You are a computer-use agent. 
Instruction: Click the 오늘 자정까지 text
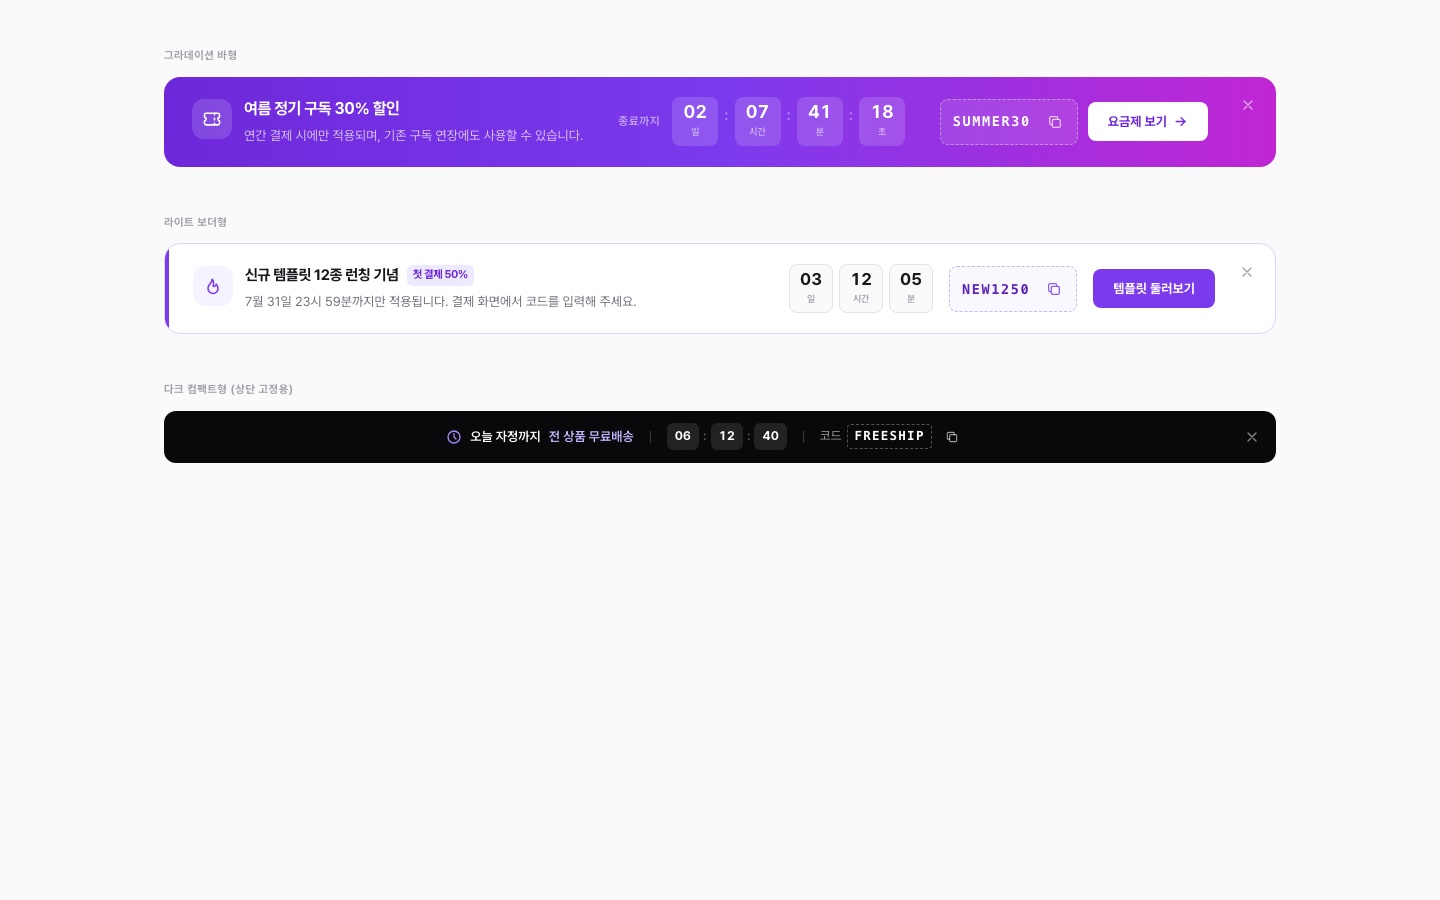[x=505, y=437]
